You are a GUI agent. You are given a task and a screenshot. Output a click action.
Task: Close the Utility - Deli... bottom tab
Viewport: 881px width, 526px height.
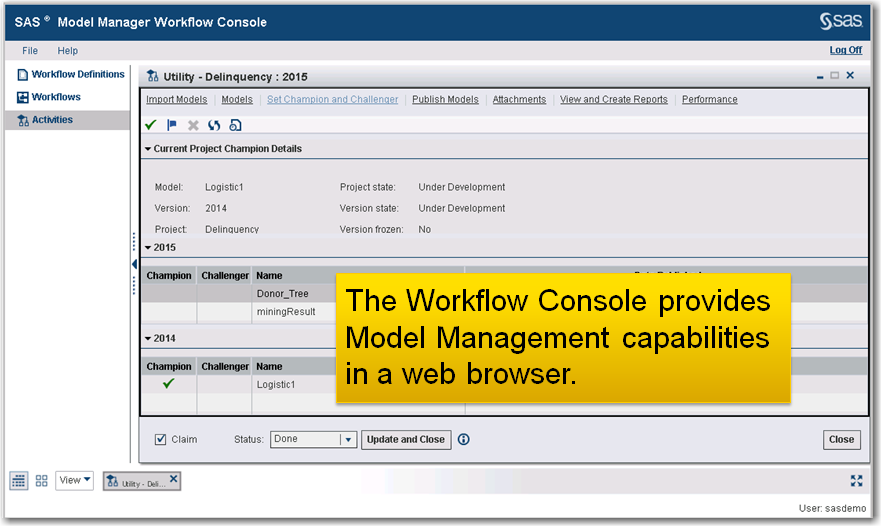(x=174, y=479)
